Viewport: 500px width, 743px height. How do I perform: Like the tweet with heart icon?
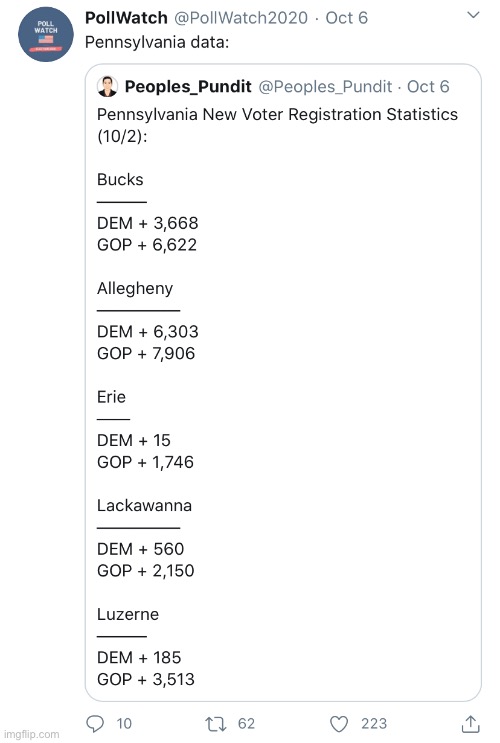339,724
